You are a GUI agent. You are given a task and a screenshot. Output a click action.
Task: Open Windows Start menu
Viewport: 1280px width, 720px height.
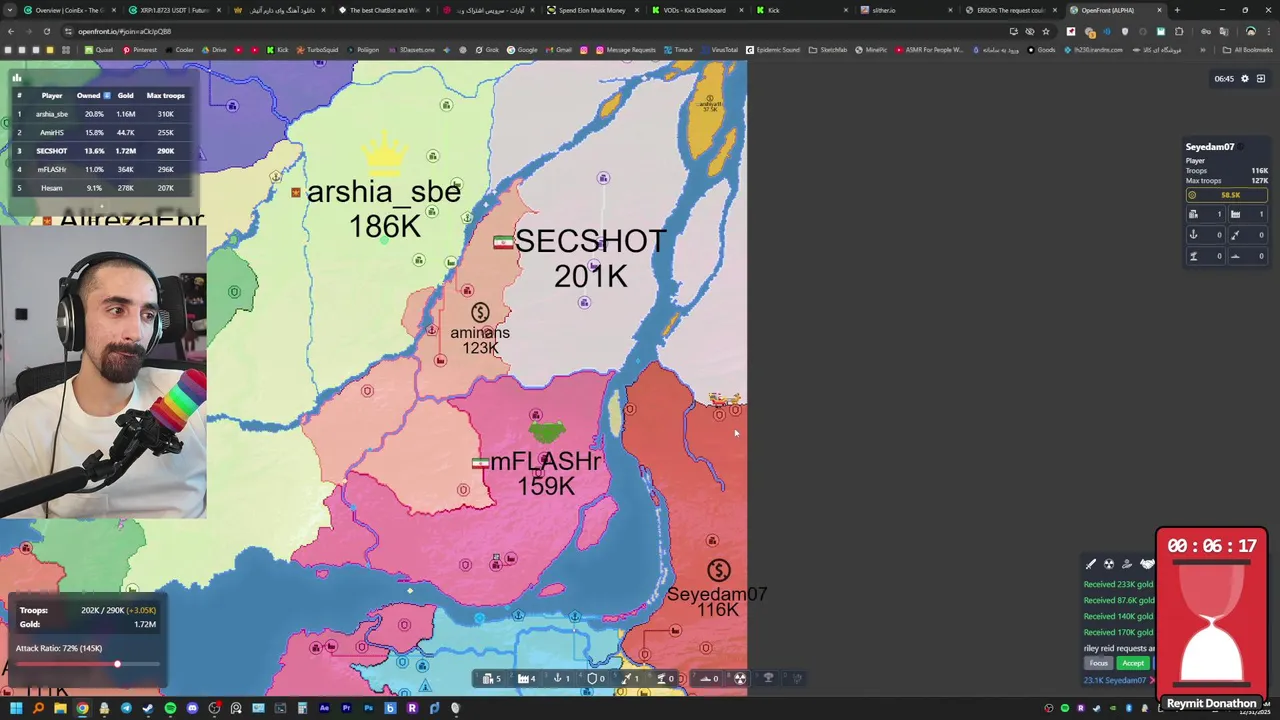16,708
